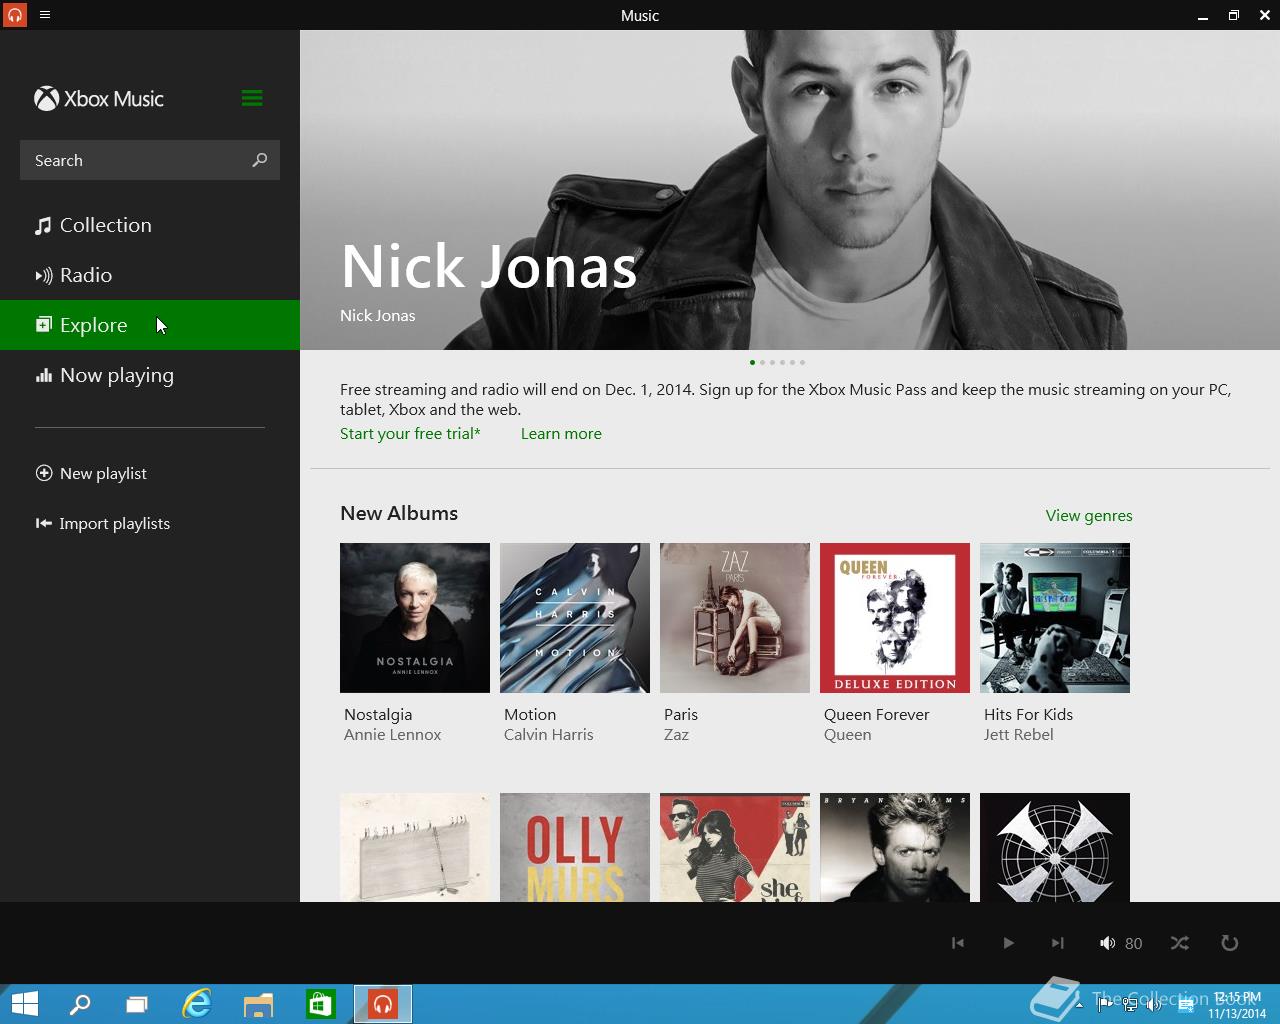Open the Collection section
Viewport: 1280px width, 1024px height.
pos(150,225)
